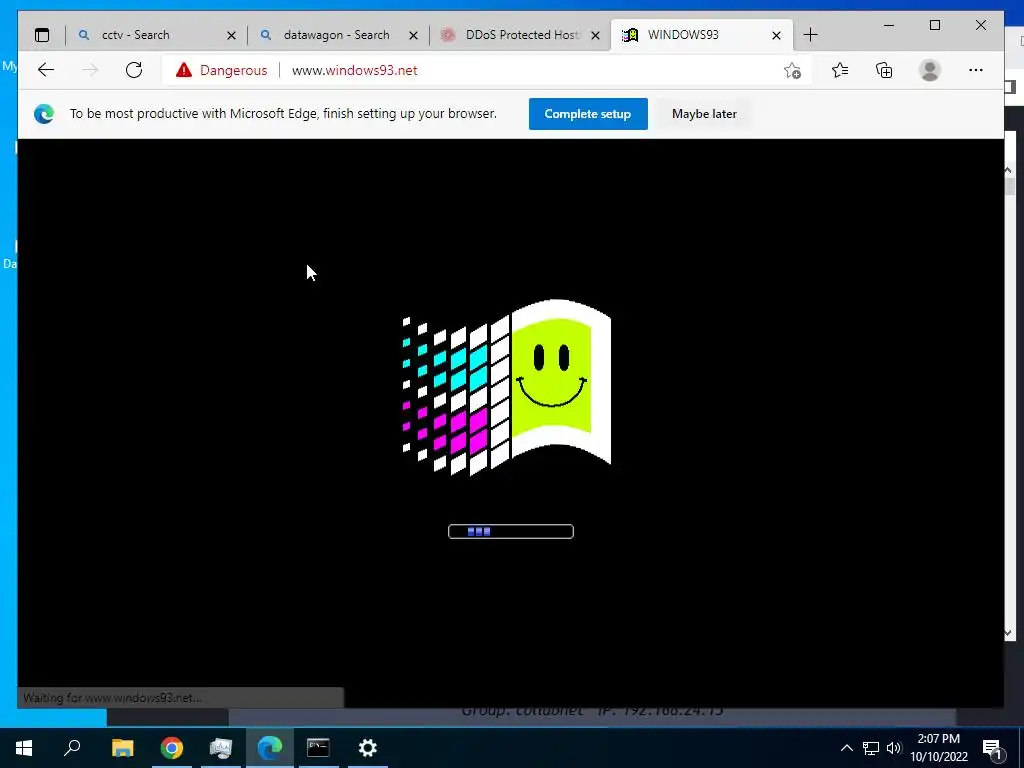Click the red Dangerous warning icon
This screenshot has height=768, width=1024.
tap(184, 70)
